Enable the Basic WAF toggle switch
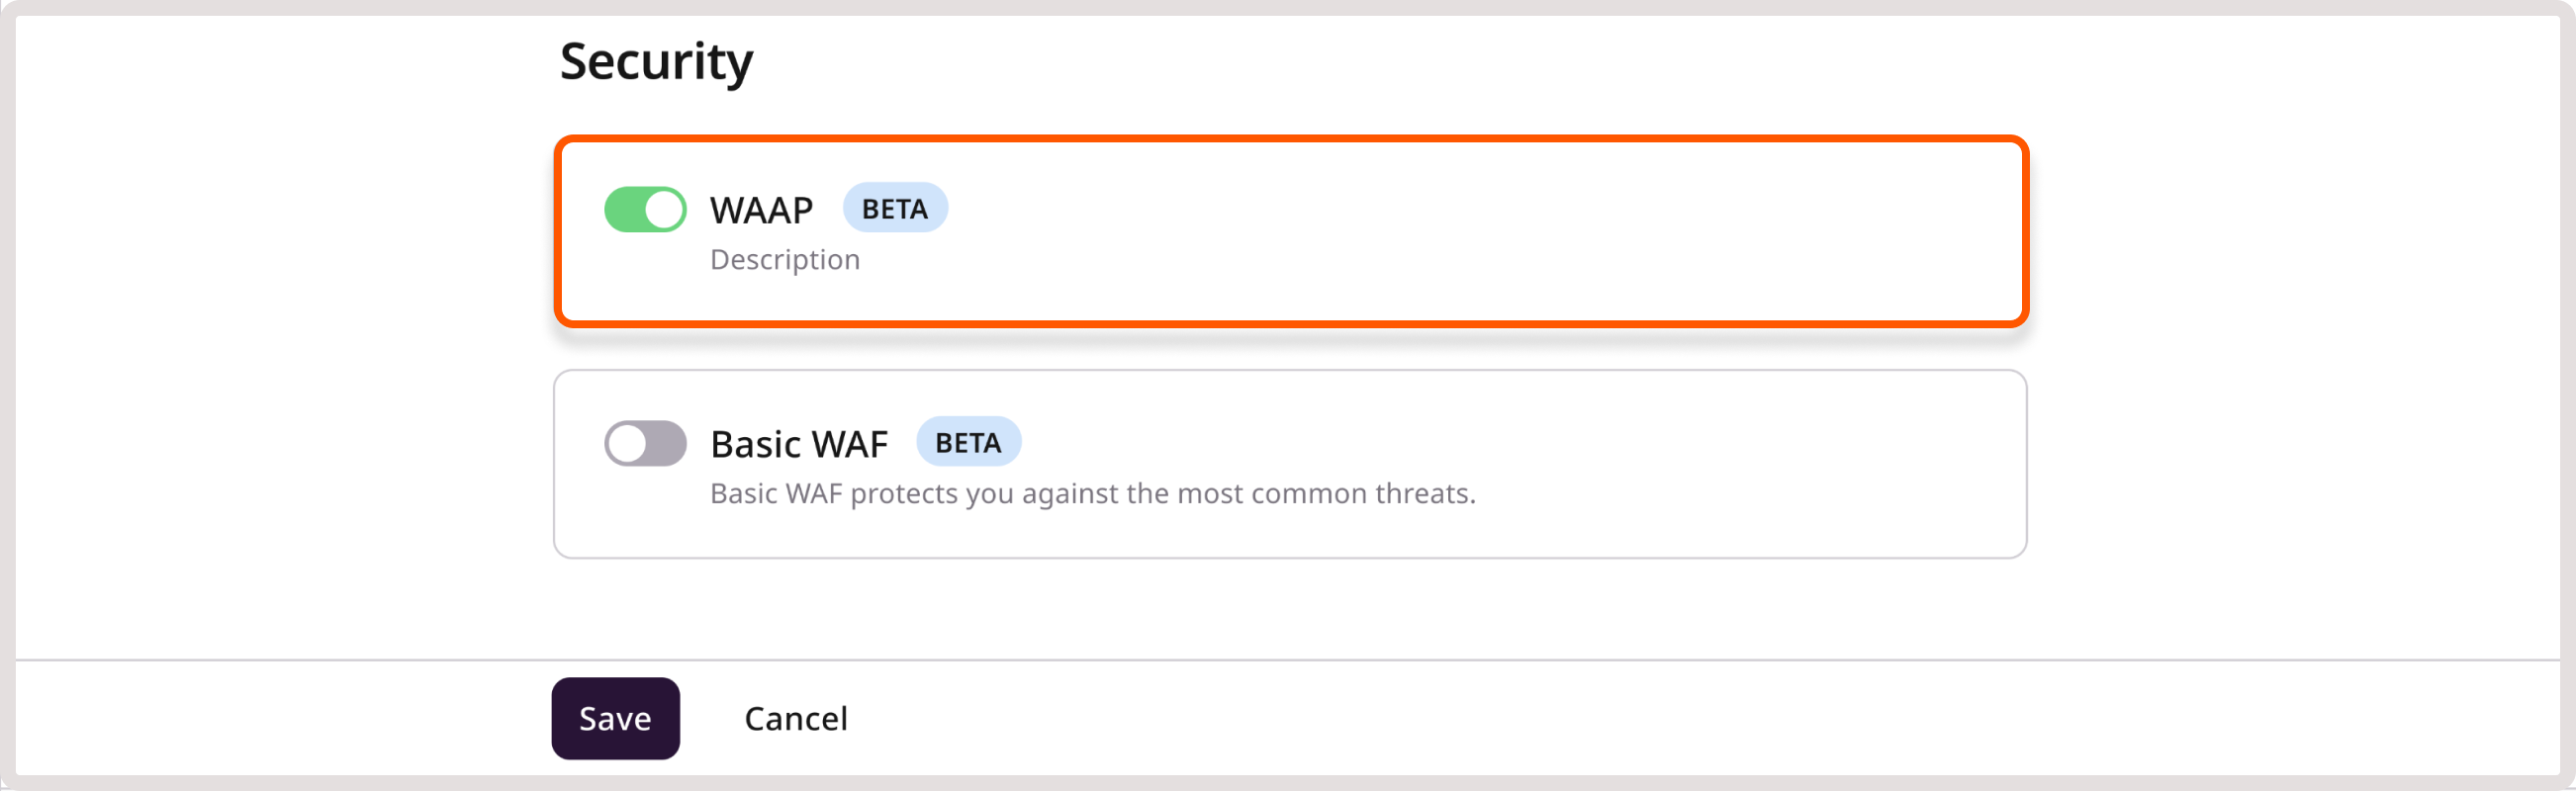This screenshot has height=791, width=2576. coord(645,443)
